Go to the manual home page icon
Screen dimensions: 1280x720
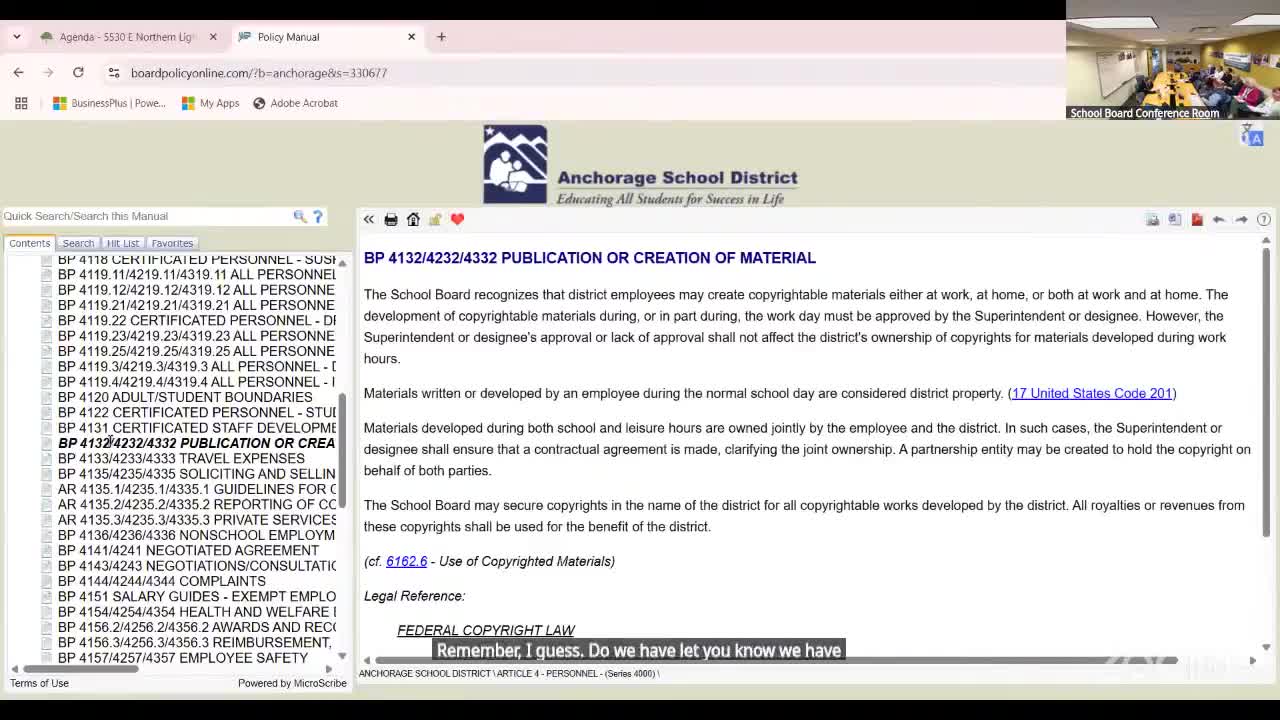(x=413, y=220)
